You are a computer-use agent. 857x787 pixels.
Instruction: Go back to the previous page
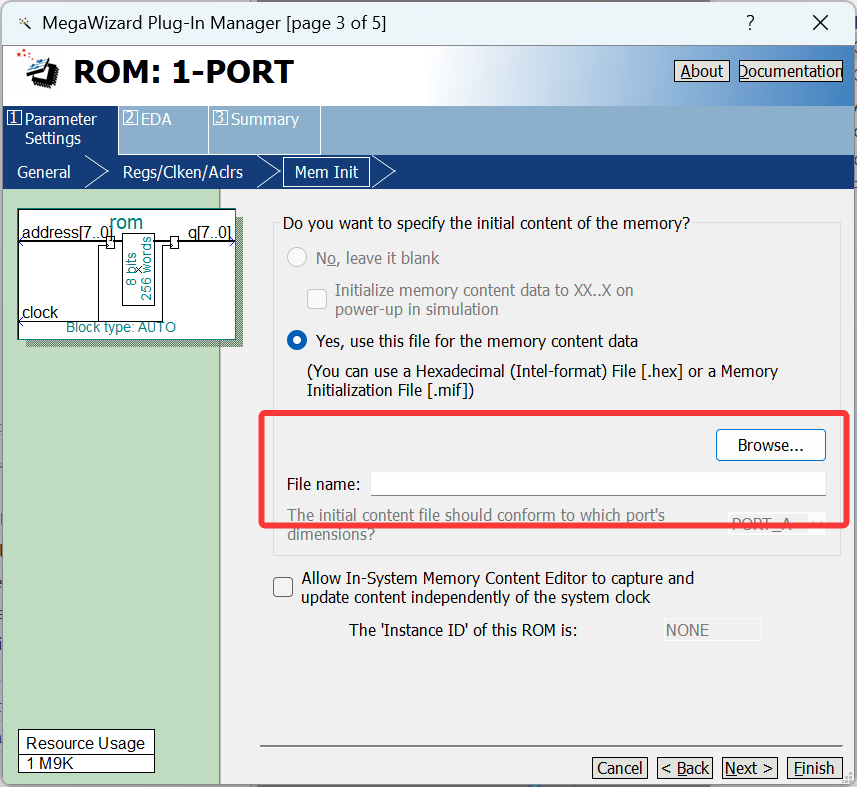tap(685, 768)
